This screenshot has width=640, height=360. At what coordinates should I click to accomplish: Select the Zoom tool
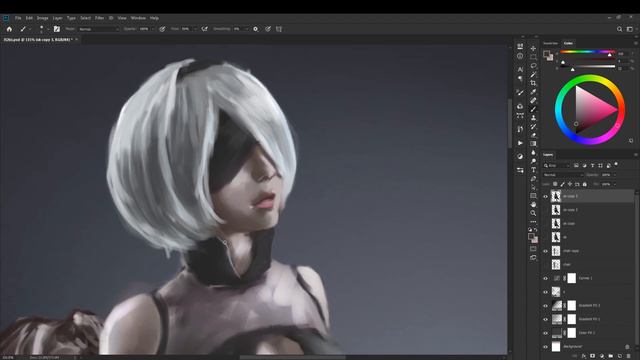coord(533,213)
